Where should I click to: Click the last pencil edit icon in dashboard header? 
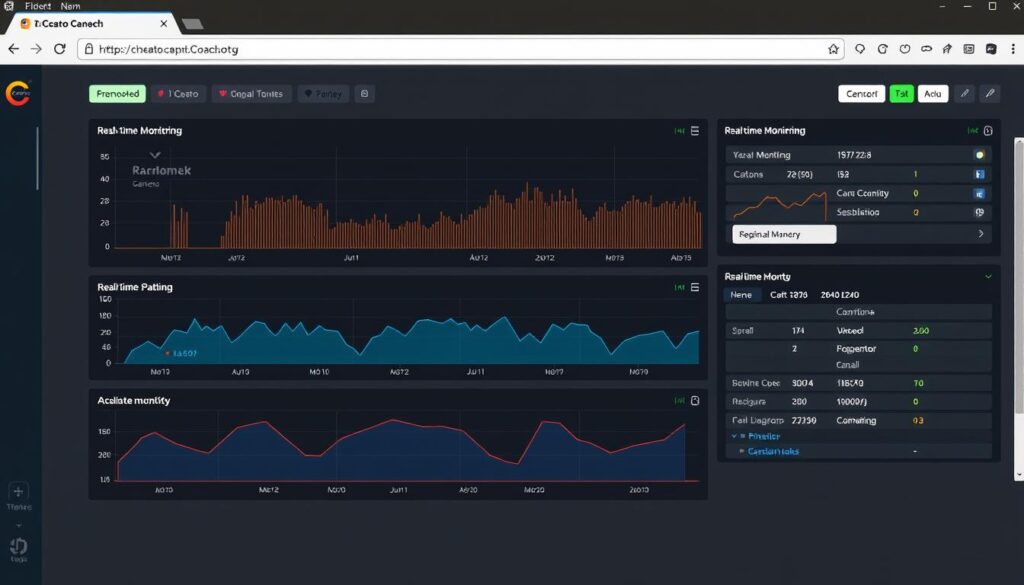tap(990, 93)
